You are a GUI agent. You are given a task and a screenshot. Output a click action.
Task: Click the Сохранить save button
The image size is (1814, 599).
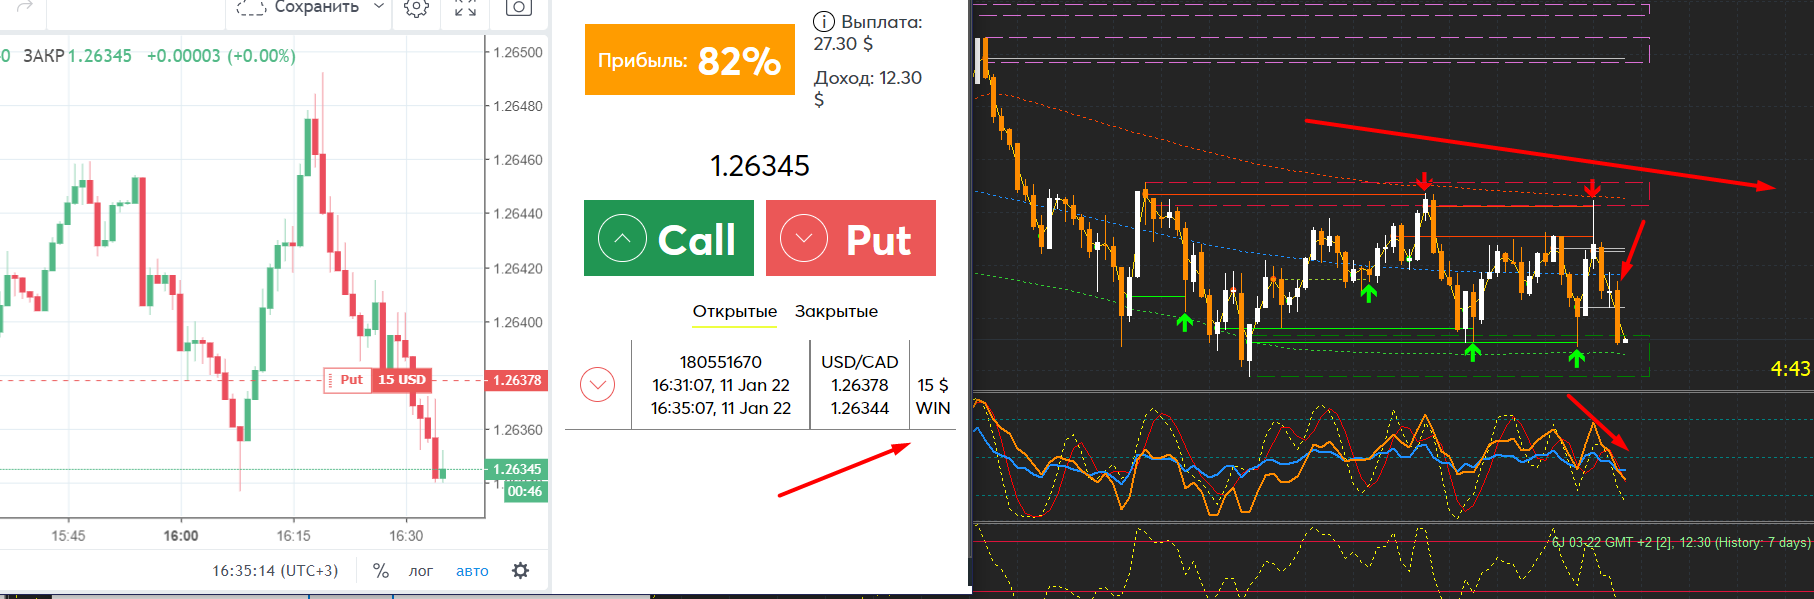(x=316, y=7)
